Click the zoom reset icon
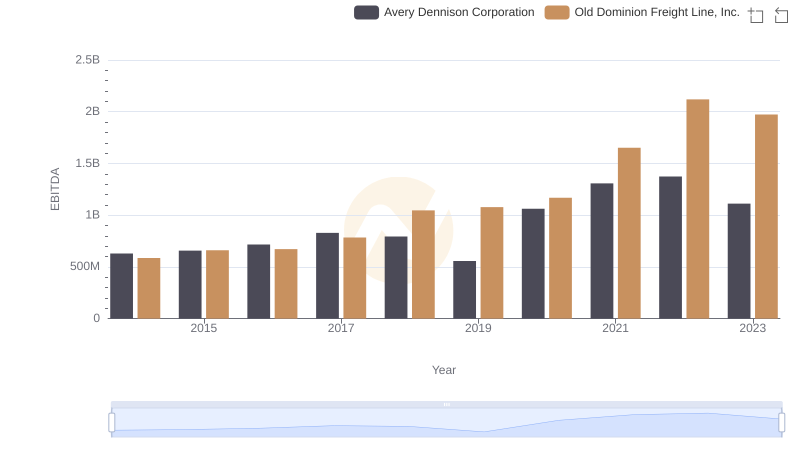 781,15
